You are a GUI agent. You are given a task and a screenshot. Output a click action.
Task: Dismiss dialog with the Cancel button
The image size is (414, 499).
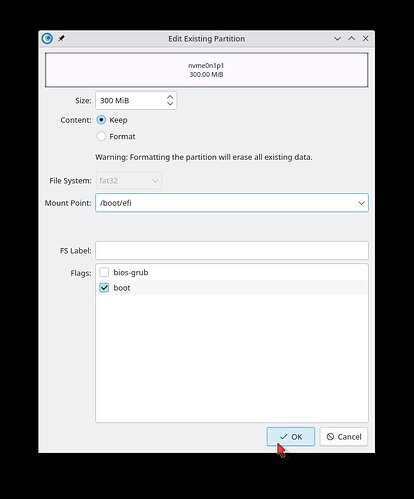[344, 437]
